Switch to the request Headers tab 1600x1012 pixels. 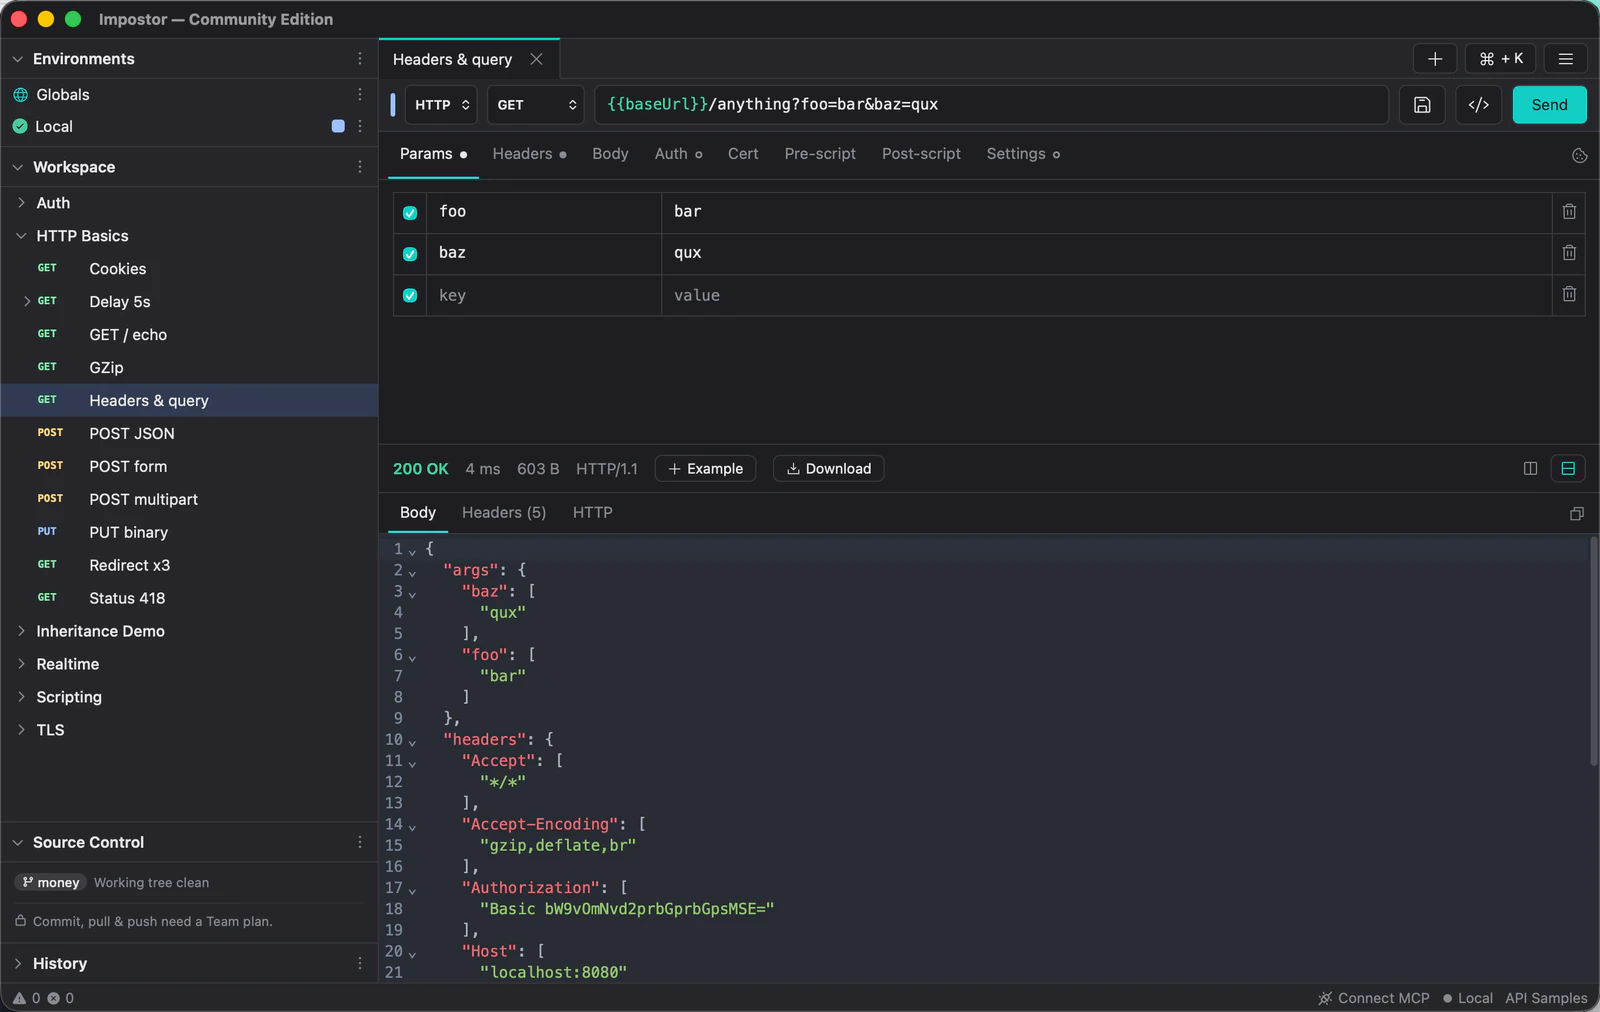(529, 154)
